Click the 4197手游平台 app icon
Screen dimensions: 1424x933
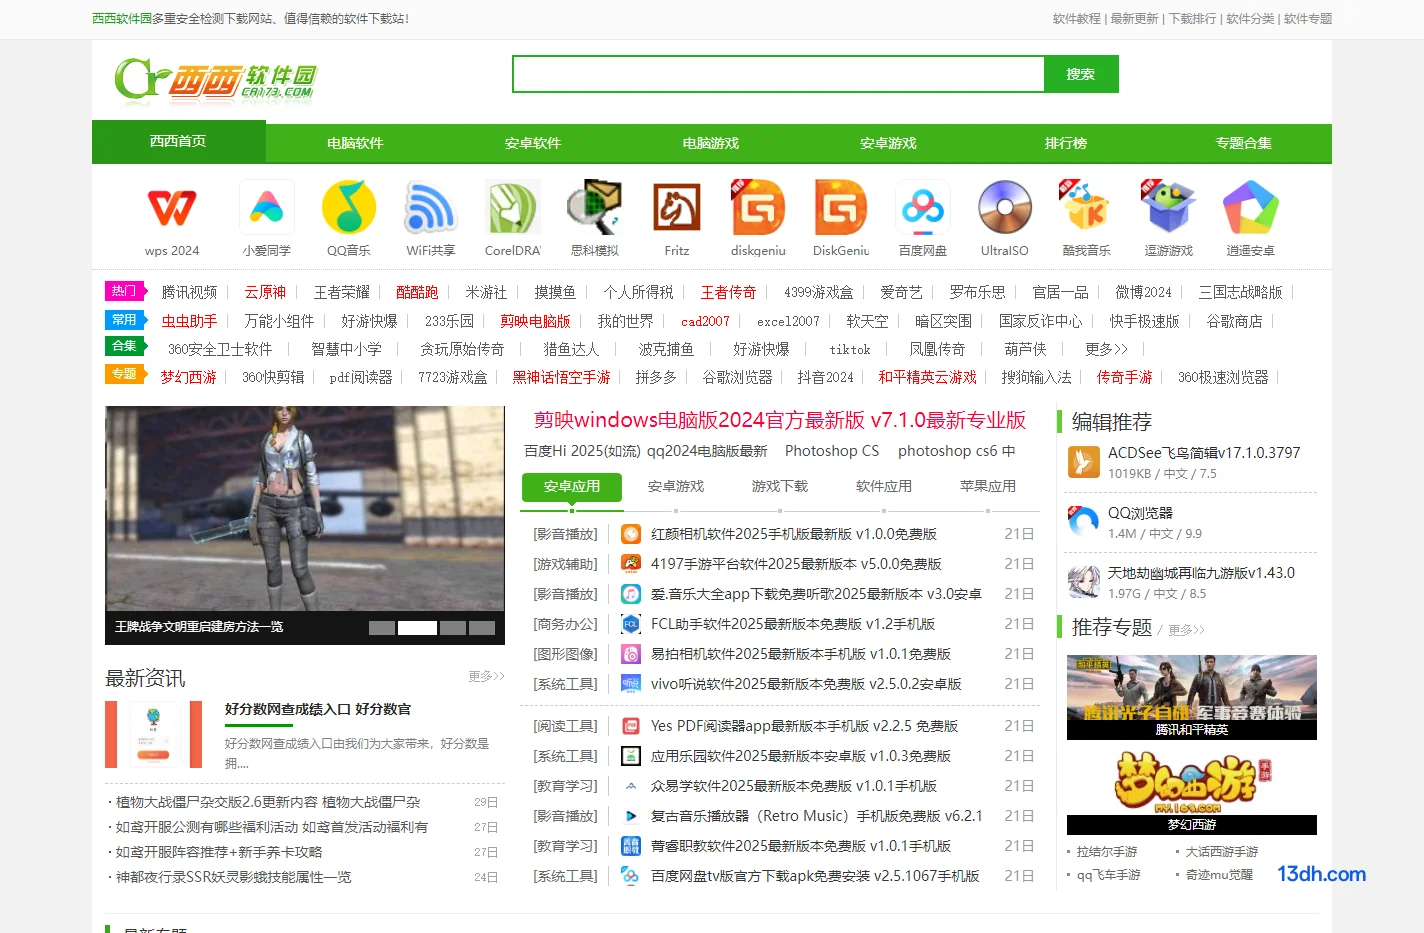click(x=631, y=564)
